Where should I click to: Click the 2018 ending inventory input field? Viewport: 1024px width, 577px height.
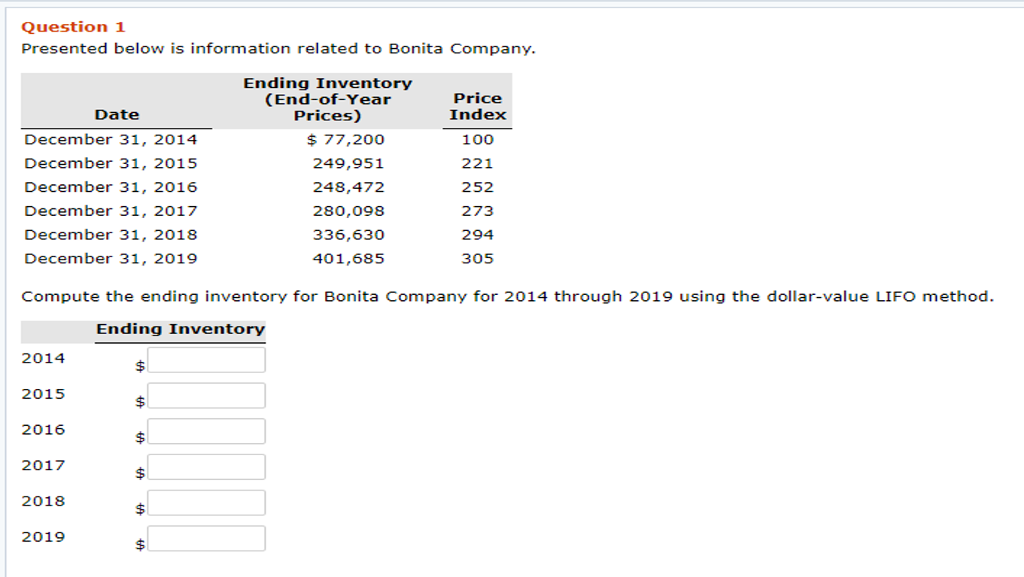coord(204,503)
